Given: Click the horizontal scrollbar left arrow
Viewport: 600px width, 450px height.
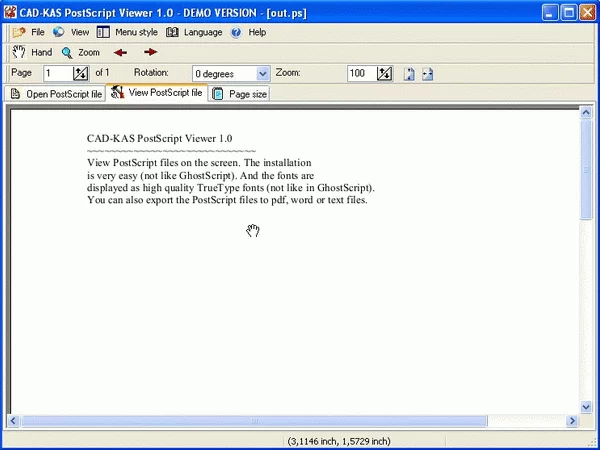Looking at the screenshot, I should click(x=13, y=421).
